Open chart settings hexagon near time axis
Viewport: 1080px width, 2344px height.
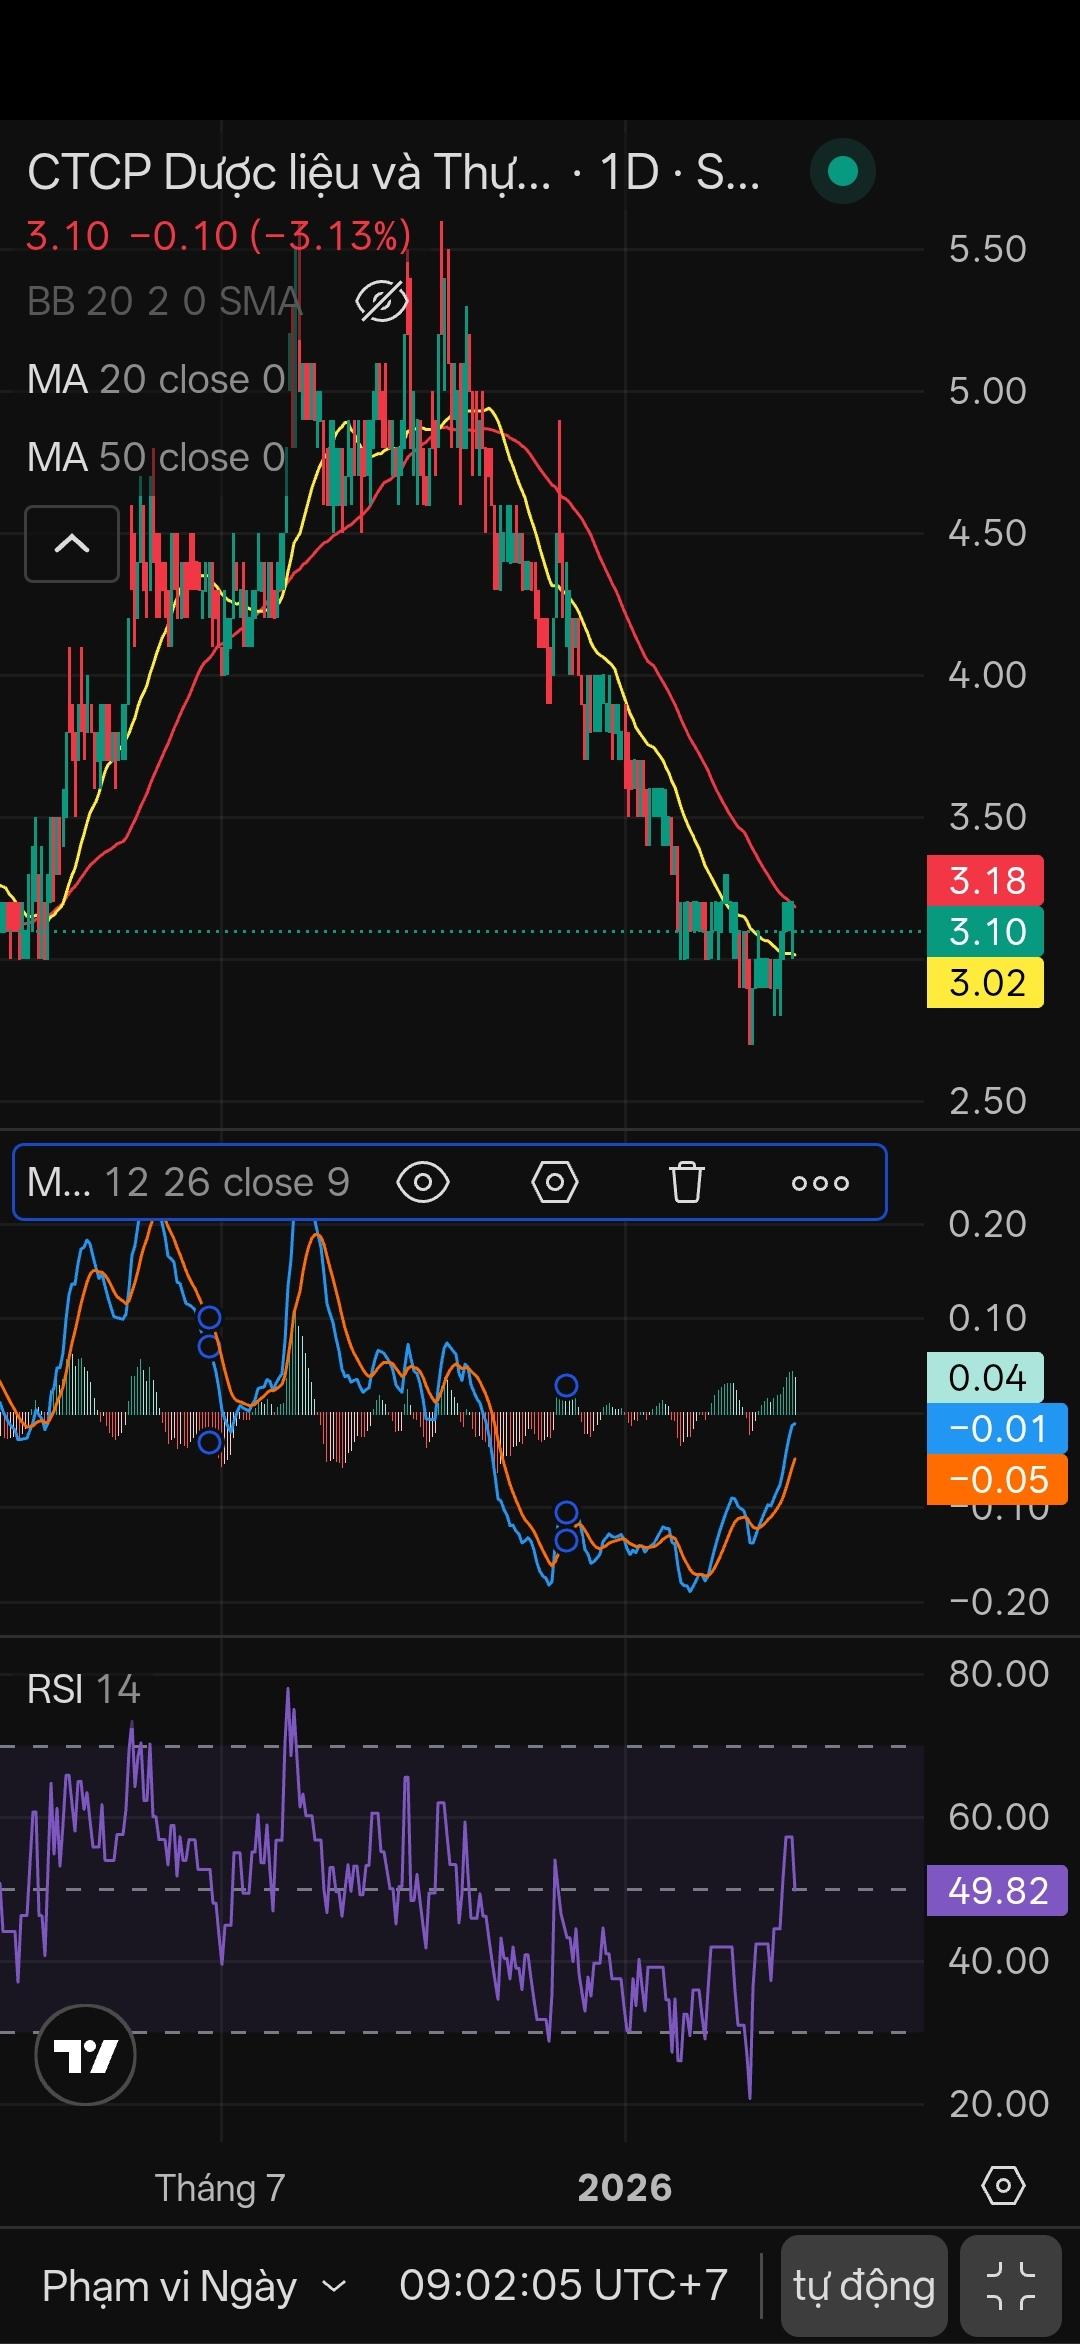pos(1003,2186)
